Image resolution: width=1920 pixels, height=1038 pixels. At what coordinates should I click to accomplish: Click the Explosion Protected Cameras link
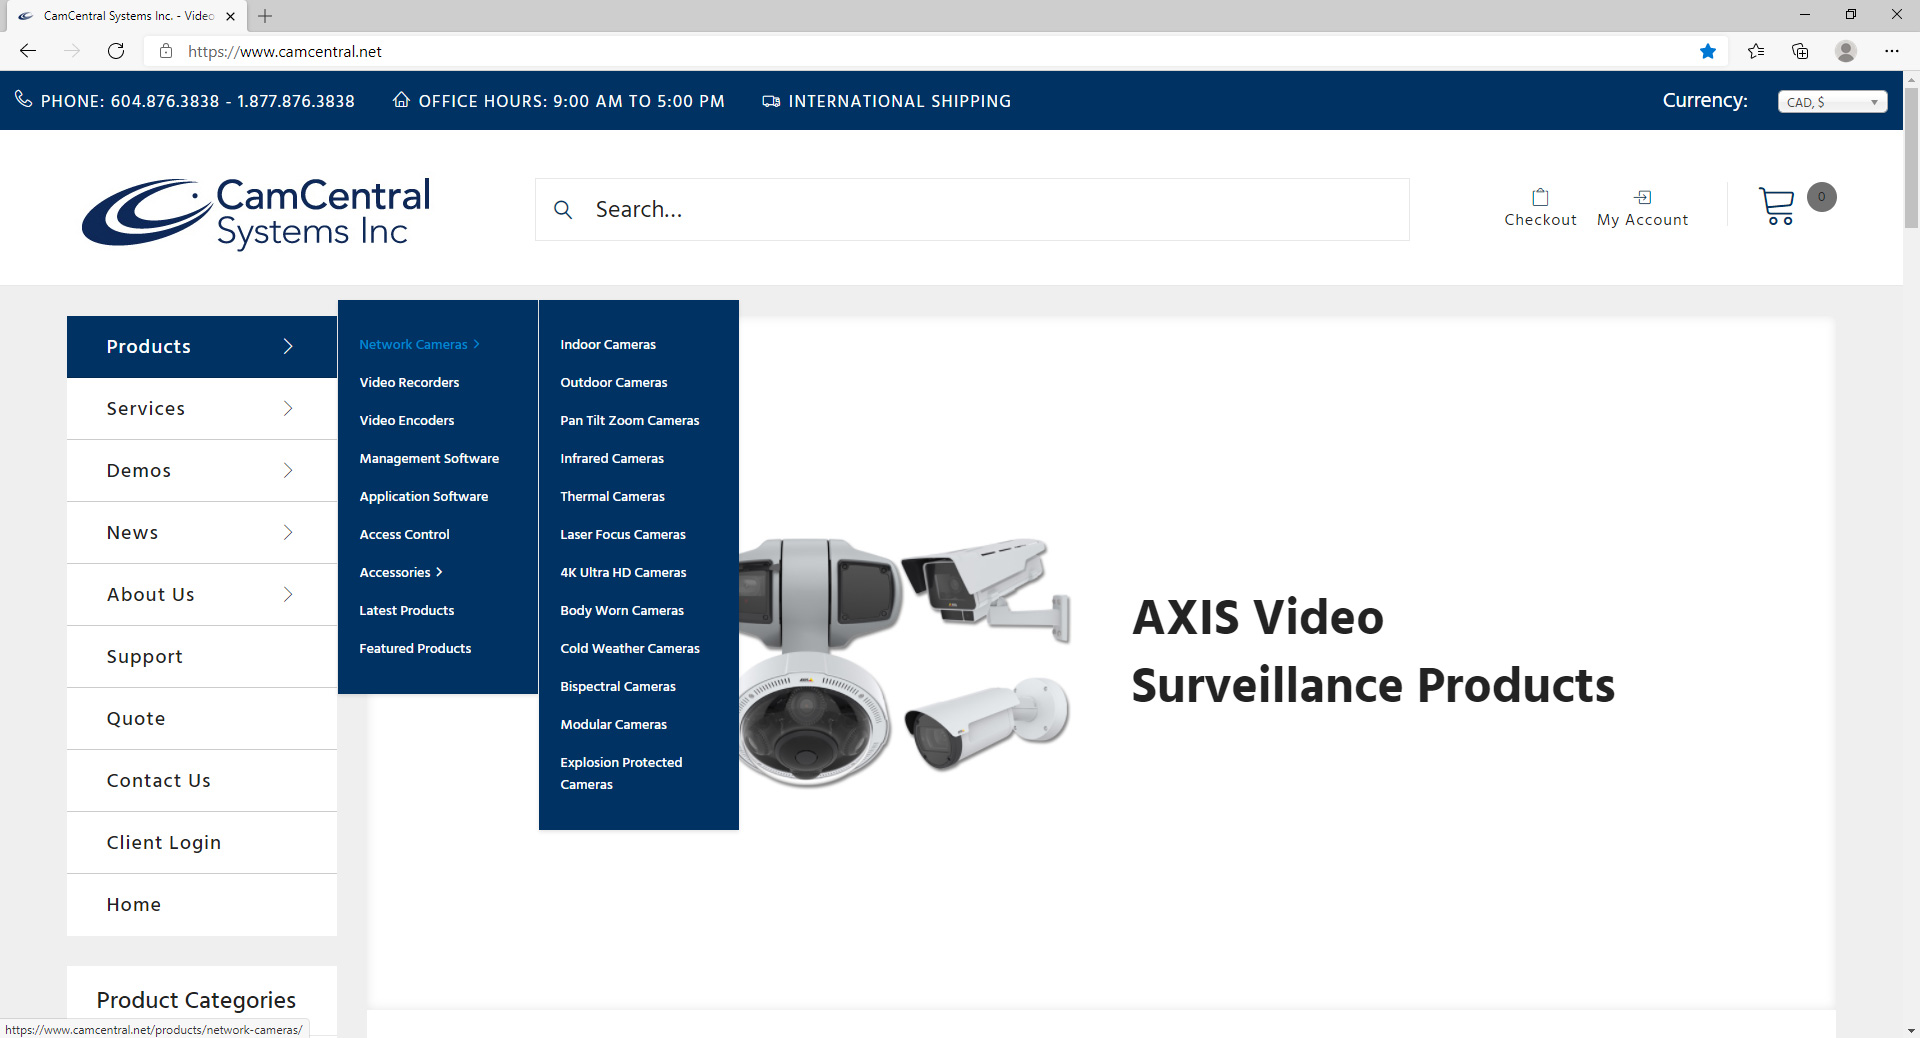pyautogui.click(x=621, y=773)
